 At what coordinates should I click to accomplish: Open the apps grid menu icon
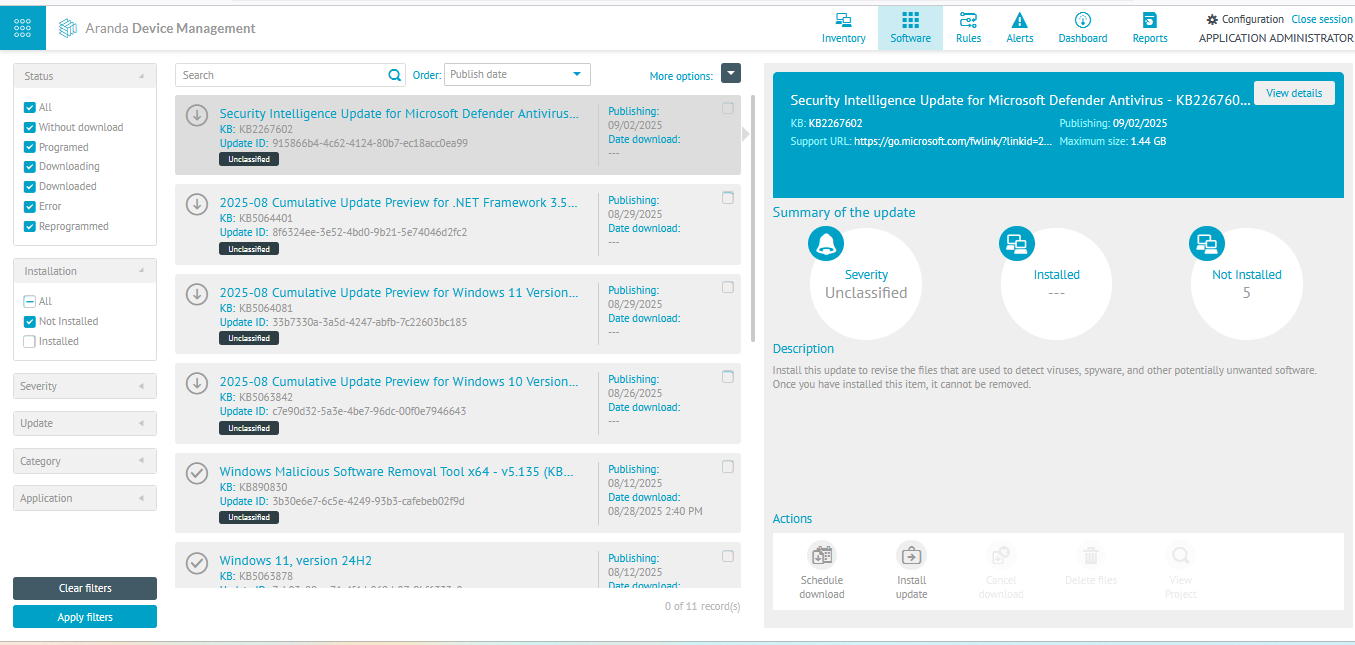coord(22,27)
